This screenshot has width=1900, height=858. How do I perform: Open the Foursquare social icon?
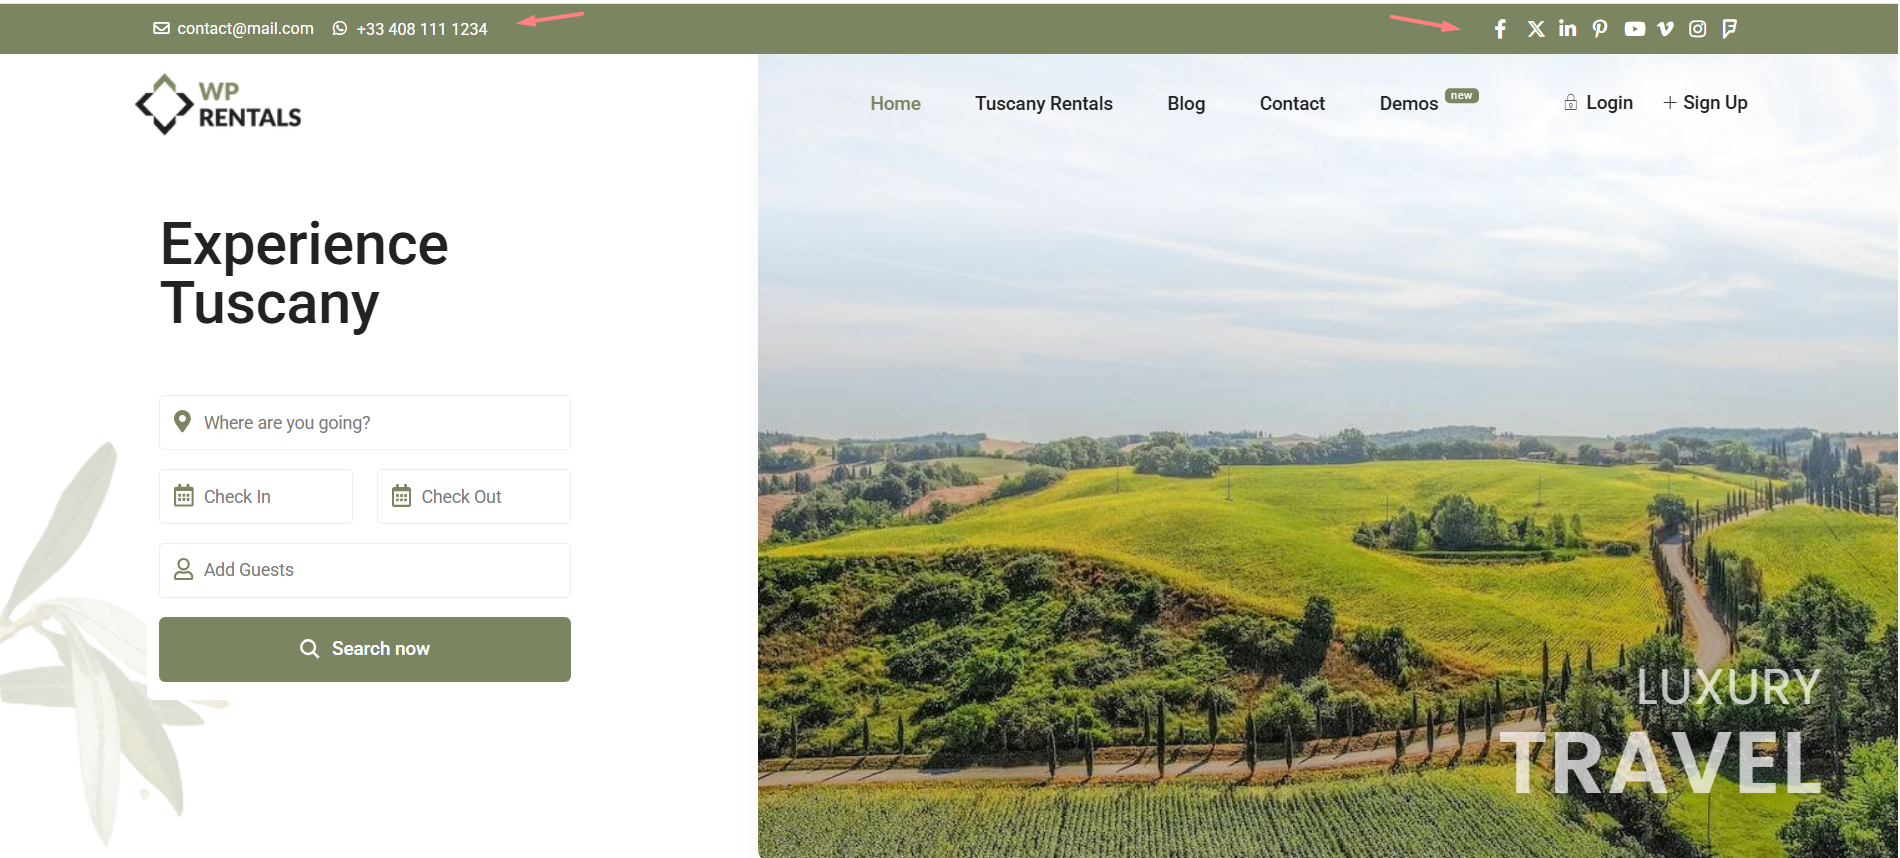[1729, 29]
